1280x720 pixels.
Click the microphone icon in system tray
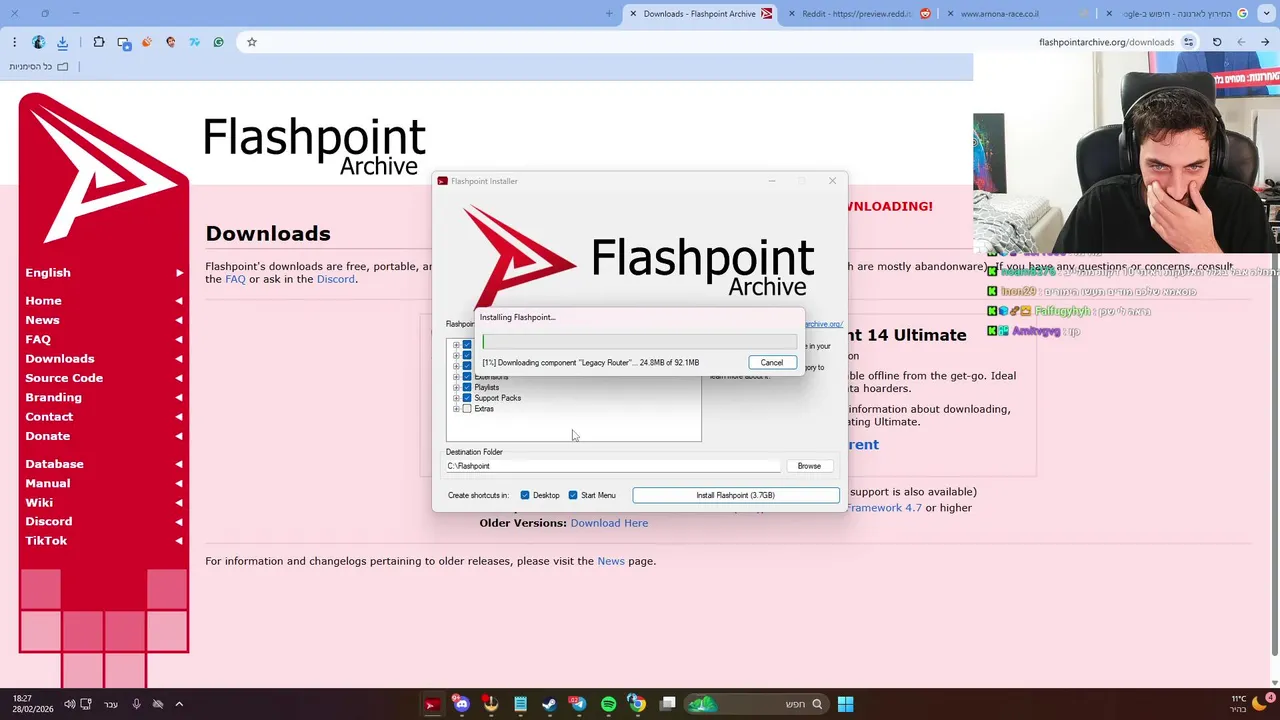pos(136,704)
